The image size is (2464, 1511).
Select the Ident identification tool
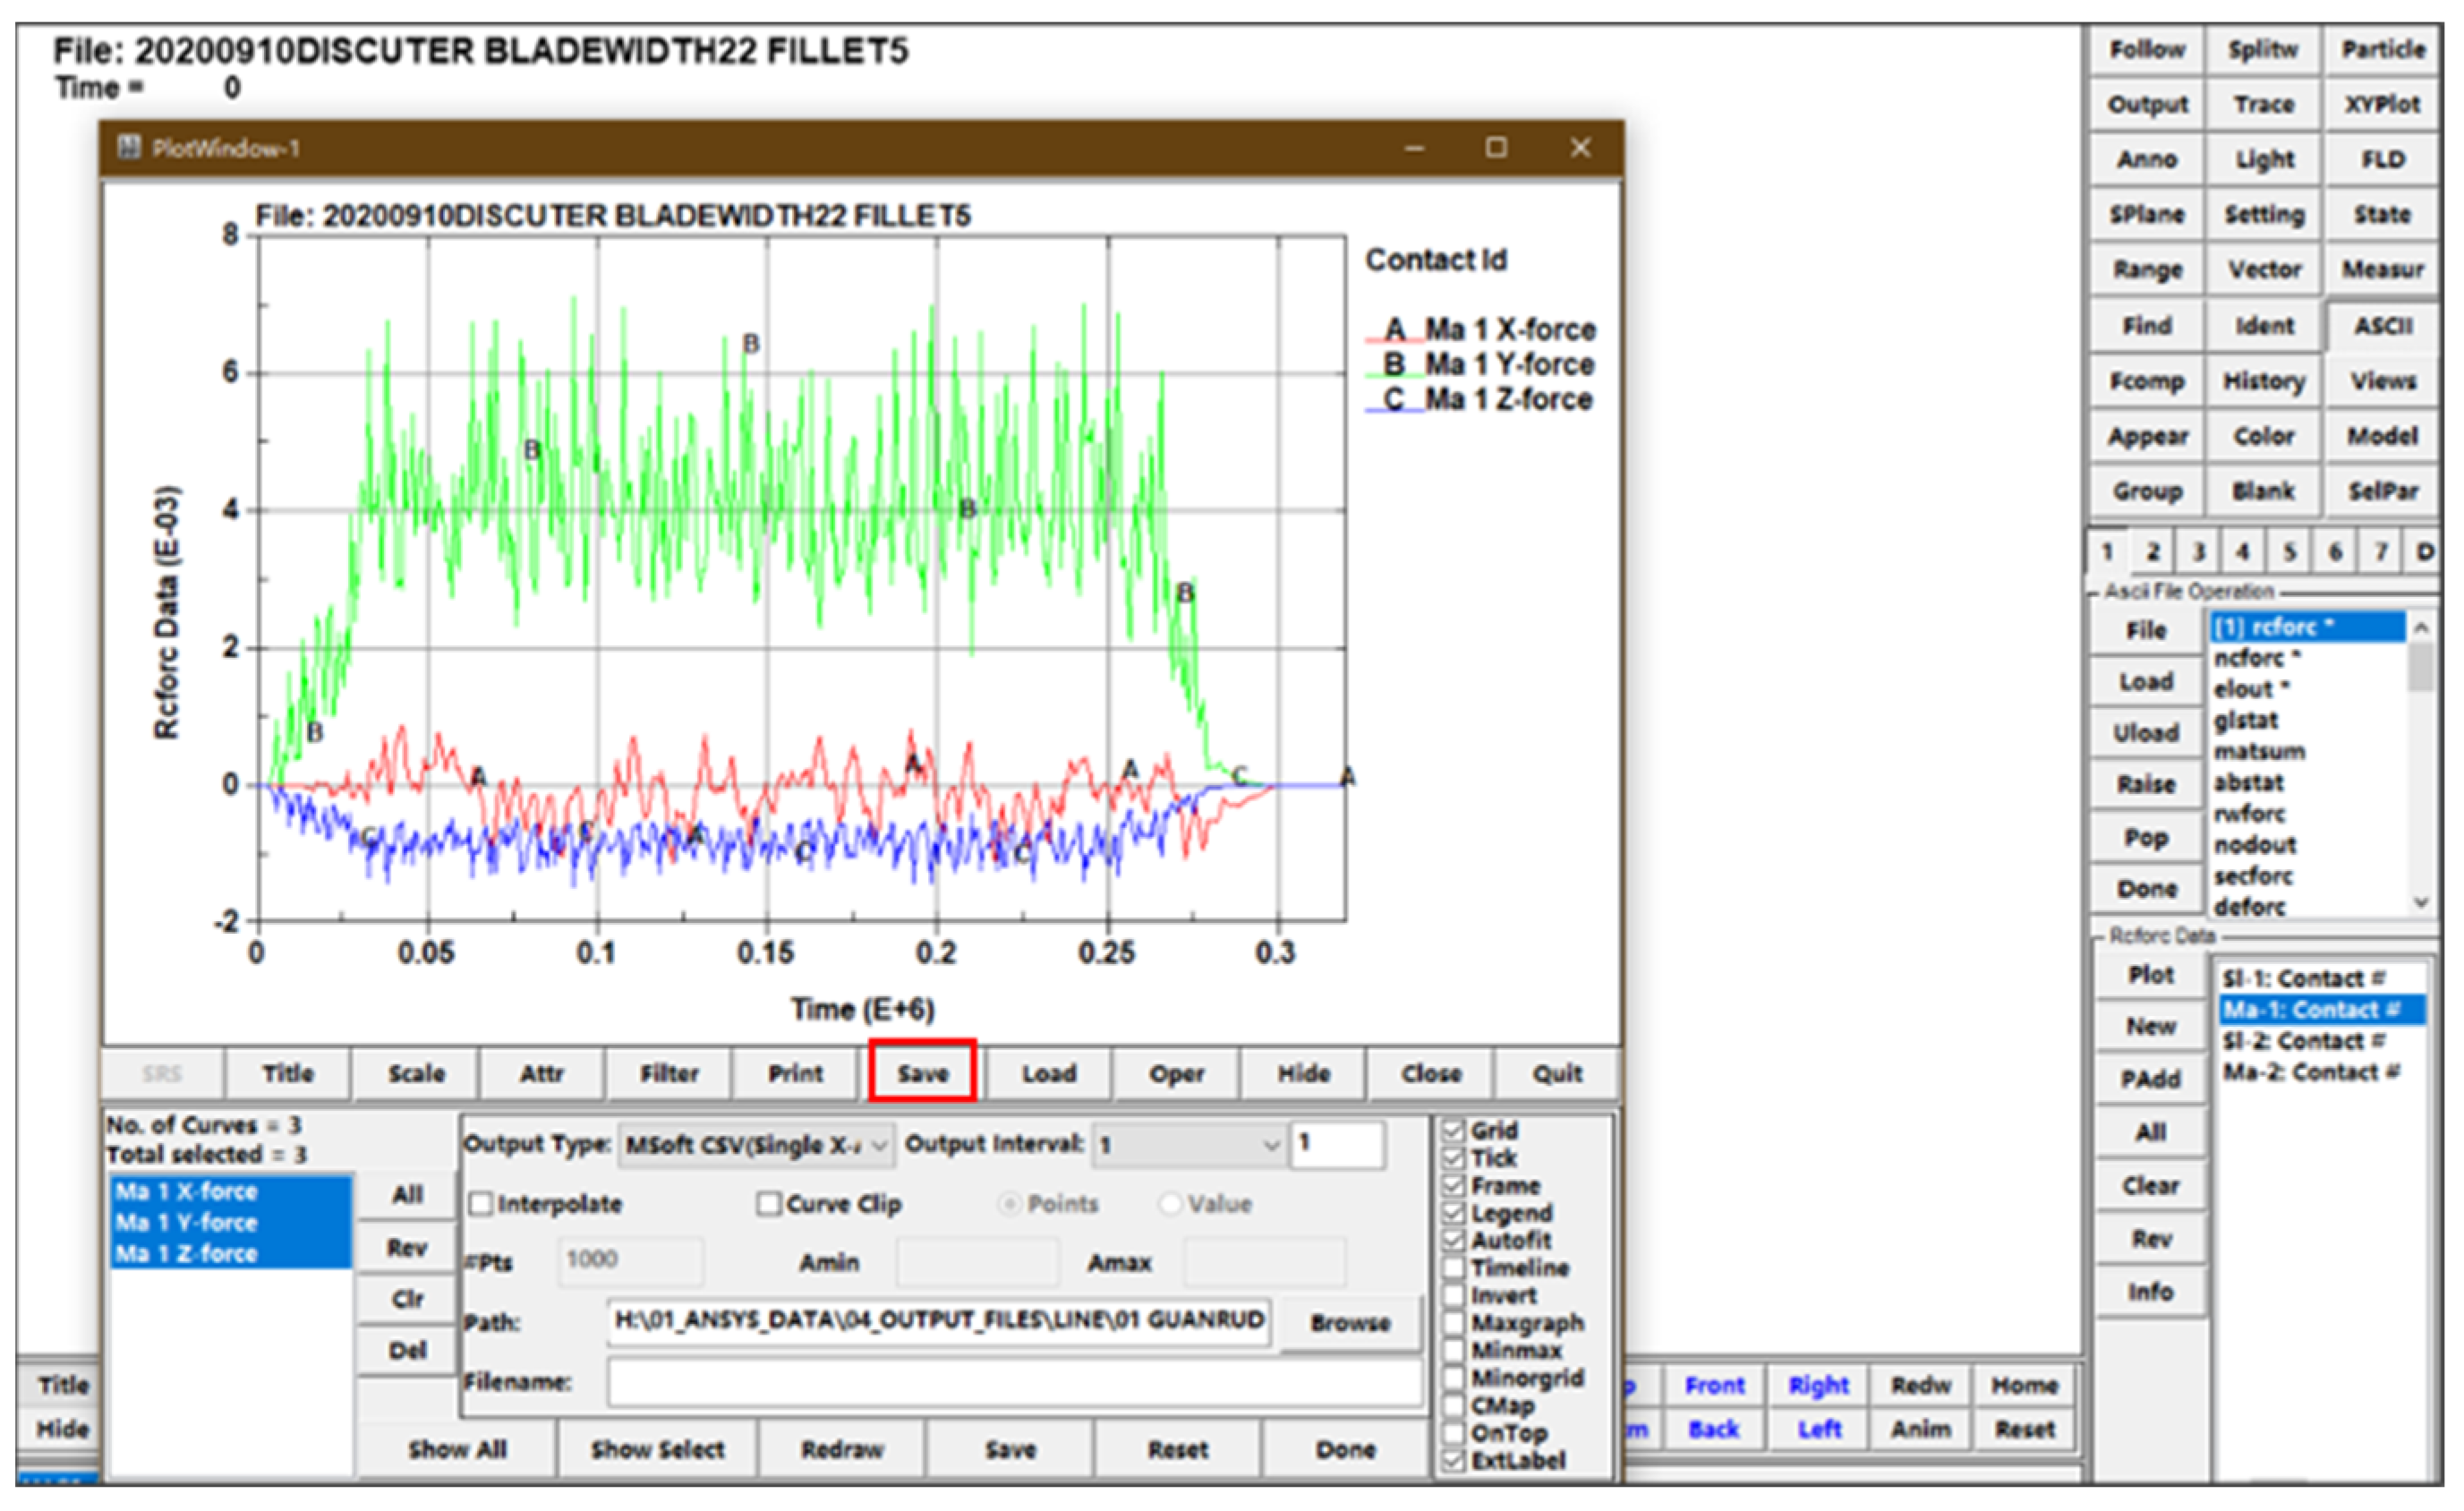pyautogui.click(x=2265, y=326)
